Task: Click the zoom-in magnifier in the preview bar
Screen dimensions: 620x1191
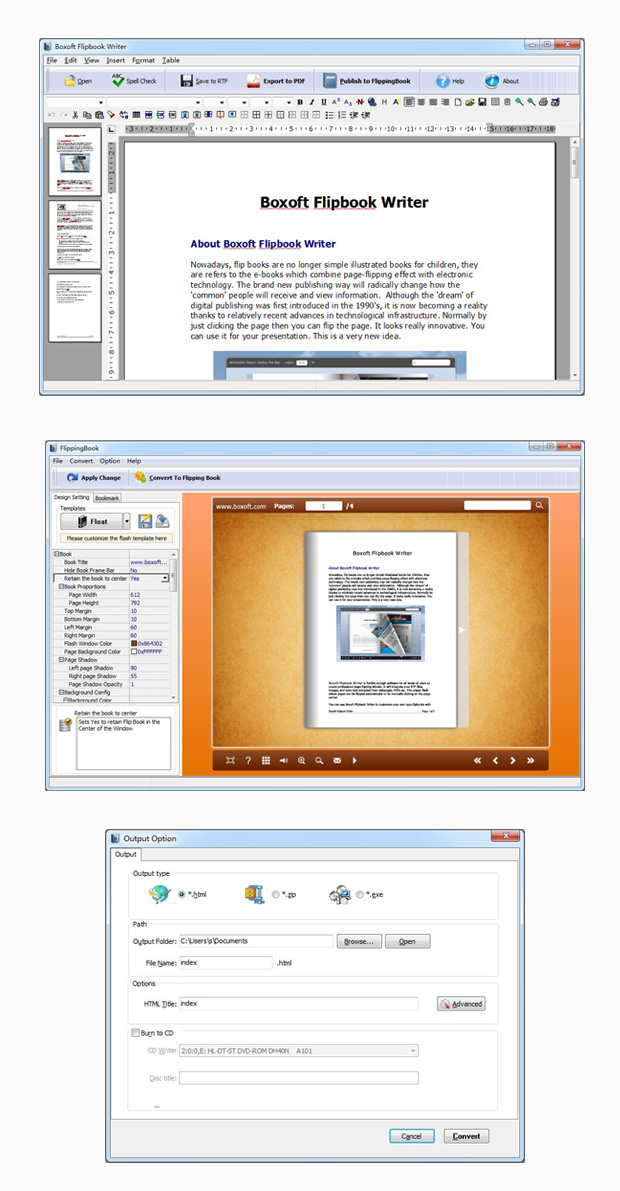Action: [302, 760]
